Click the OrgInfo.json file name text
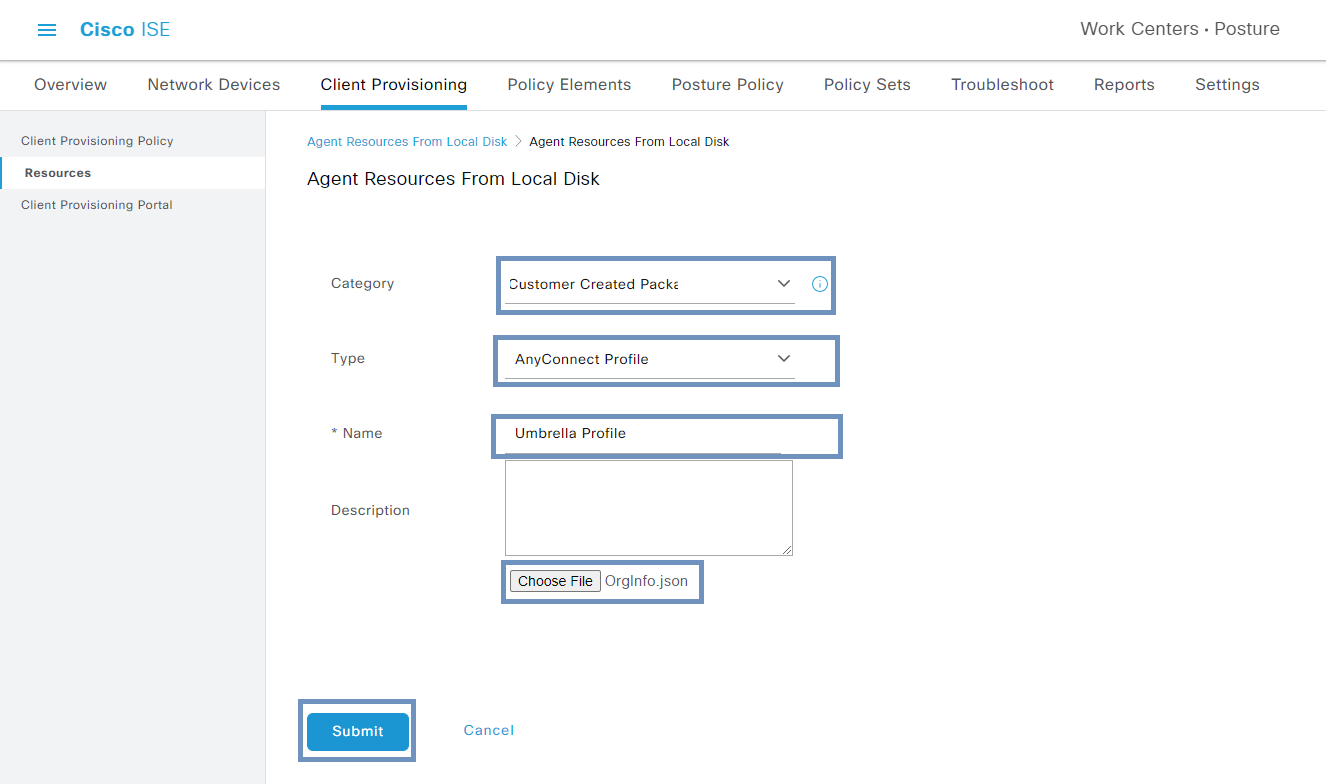Screen dimensions: 1326x784 pos(646,581)
